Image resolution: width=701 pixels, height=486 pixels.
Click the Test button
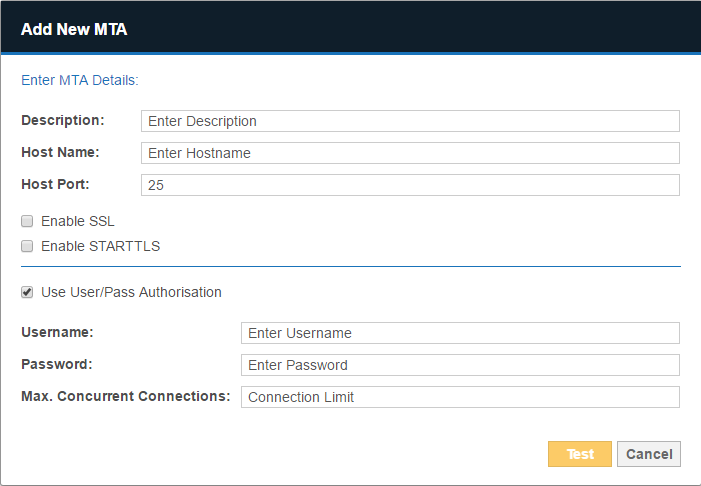579,454
